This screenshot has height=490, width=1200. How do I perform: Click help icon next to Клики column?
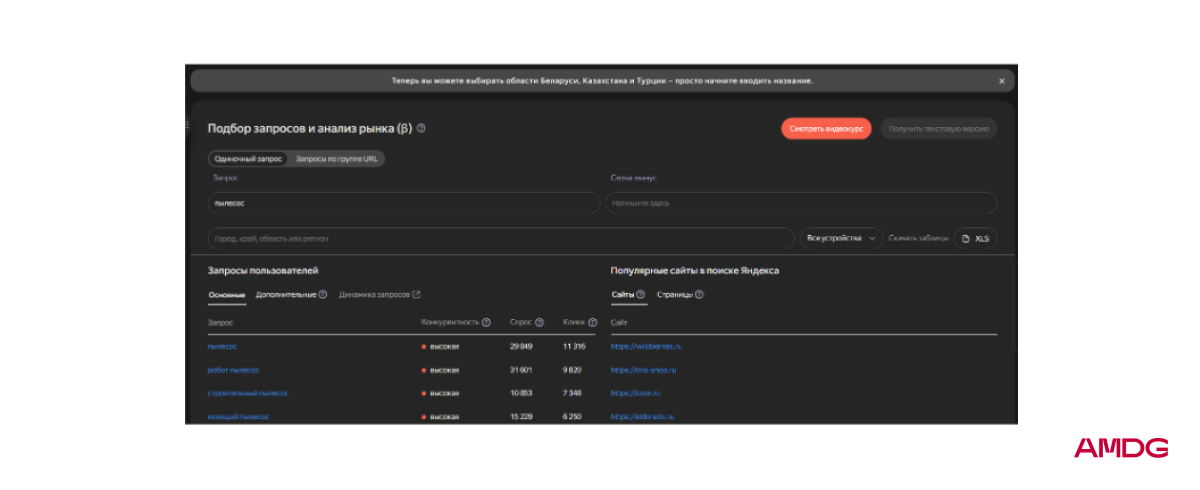click(592, 323)
